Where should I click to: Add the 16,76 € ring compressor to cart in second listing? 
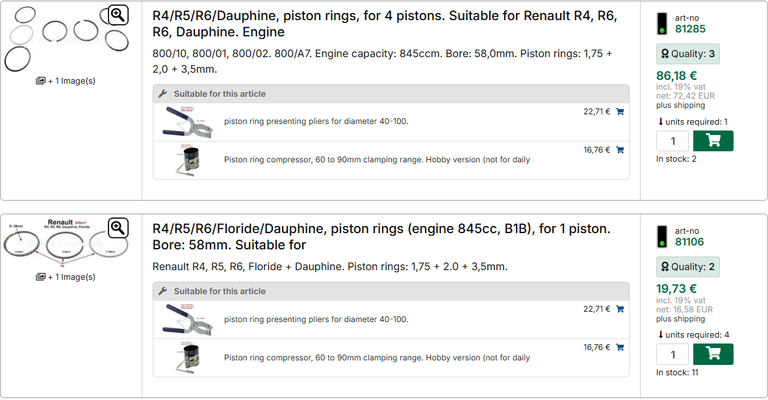(620, 348)
